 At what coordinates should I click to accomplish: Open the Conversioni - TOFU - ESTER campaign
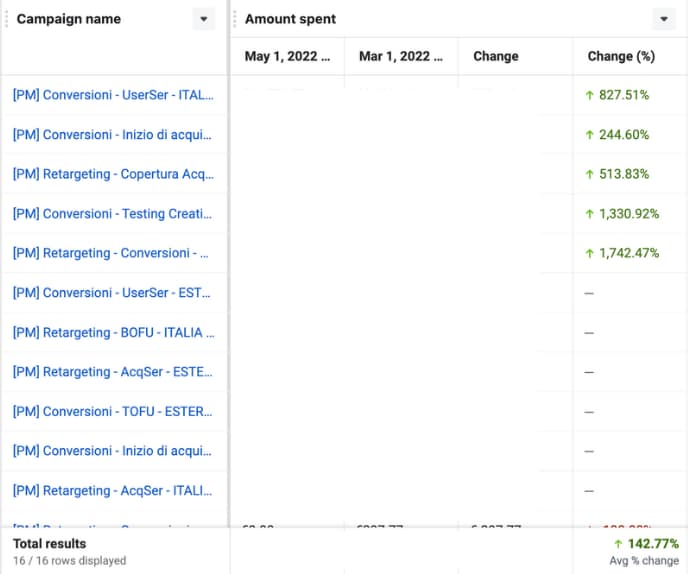(113, 411)
